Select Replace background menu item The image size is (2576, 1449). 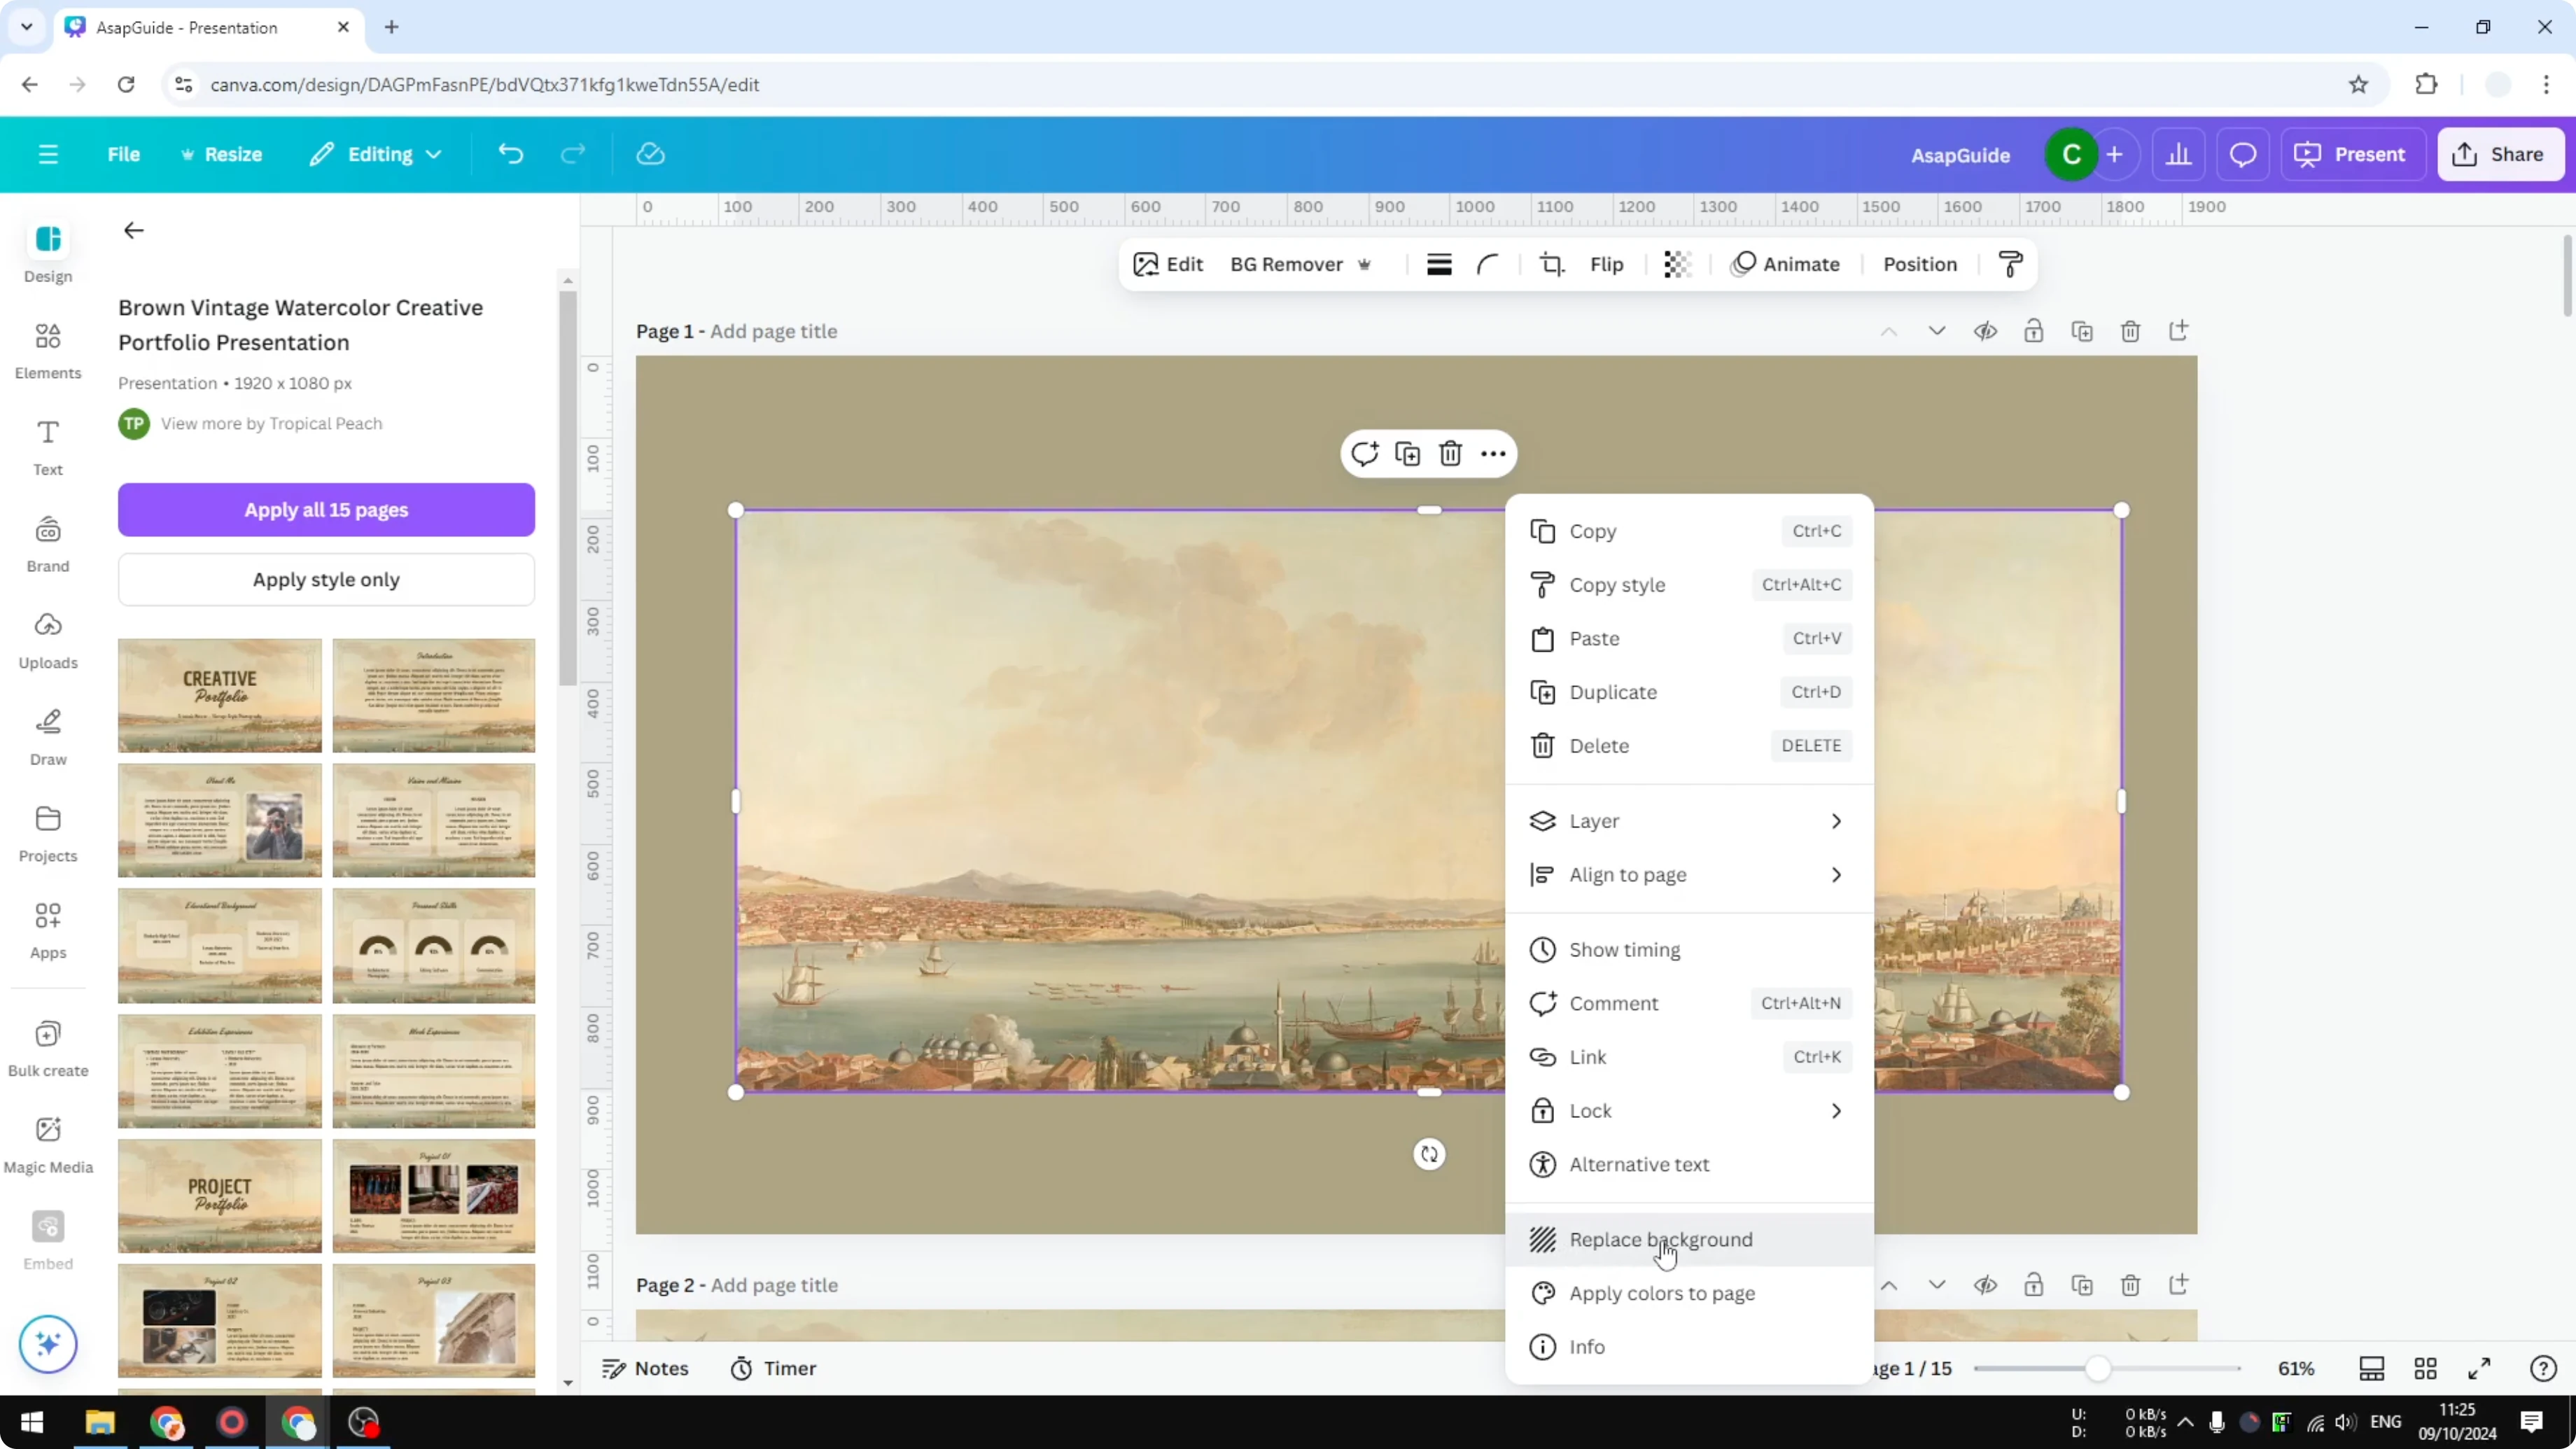pos(1689,1240)
